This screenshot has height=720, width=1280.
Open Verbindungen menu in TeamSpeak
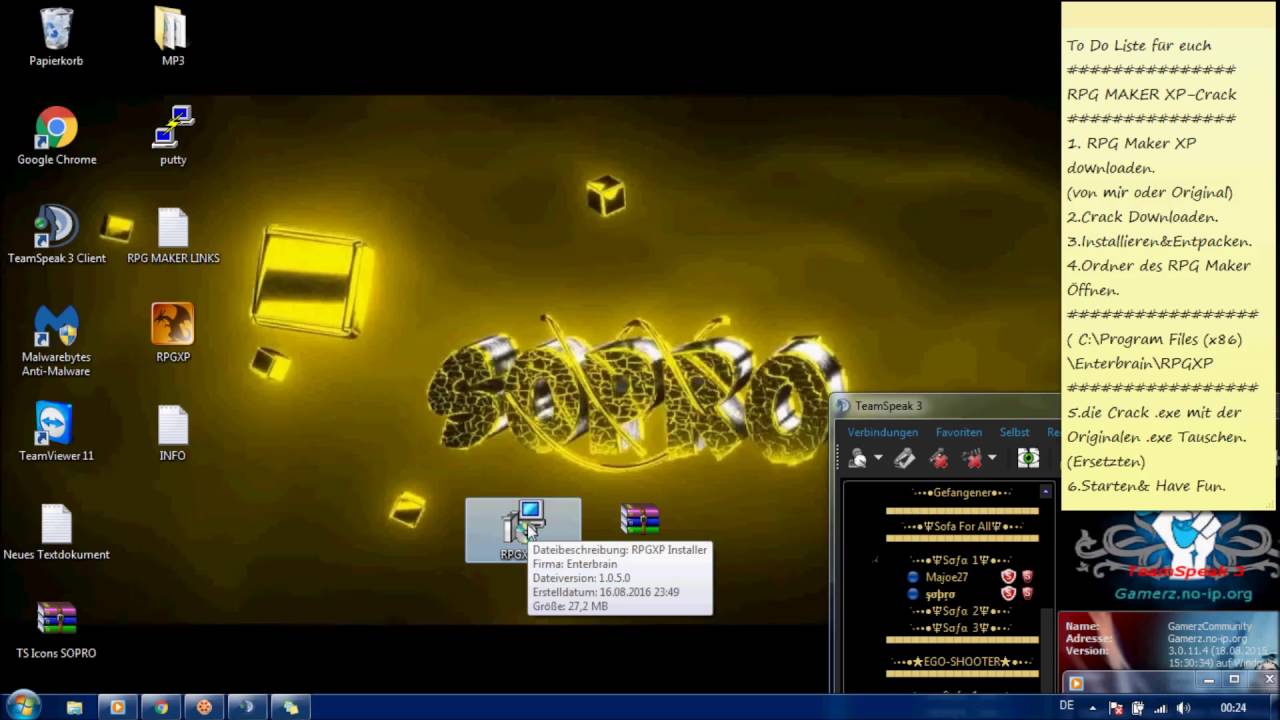point(883,432)
